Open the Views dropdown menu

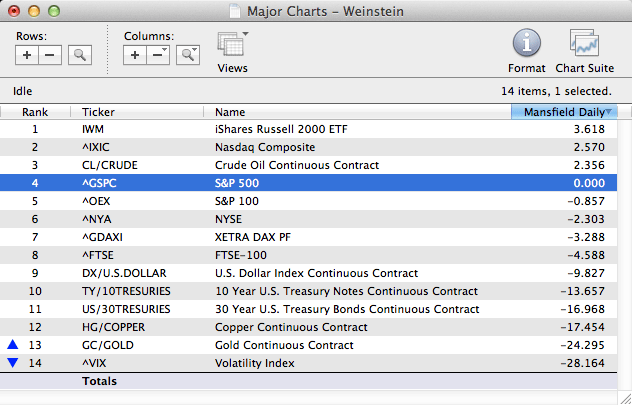pos(232,48)
